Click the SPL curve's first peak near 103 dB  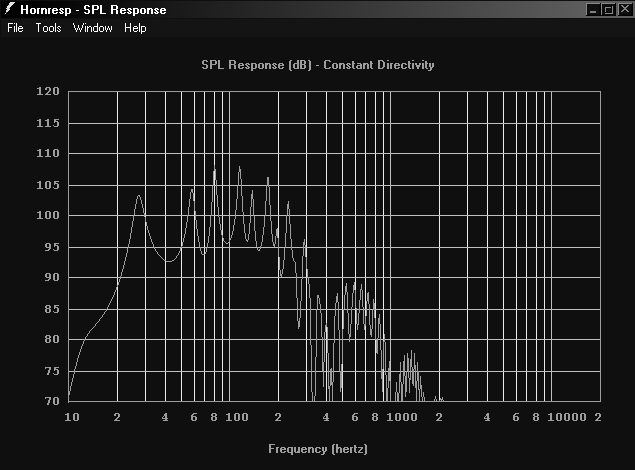(x=139, y=196)
